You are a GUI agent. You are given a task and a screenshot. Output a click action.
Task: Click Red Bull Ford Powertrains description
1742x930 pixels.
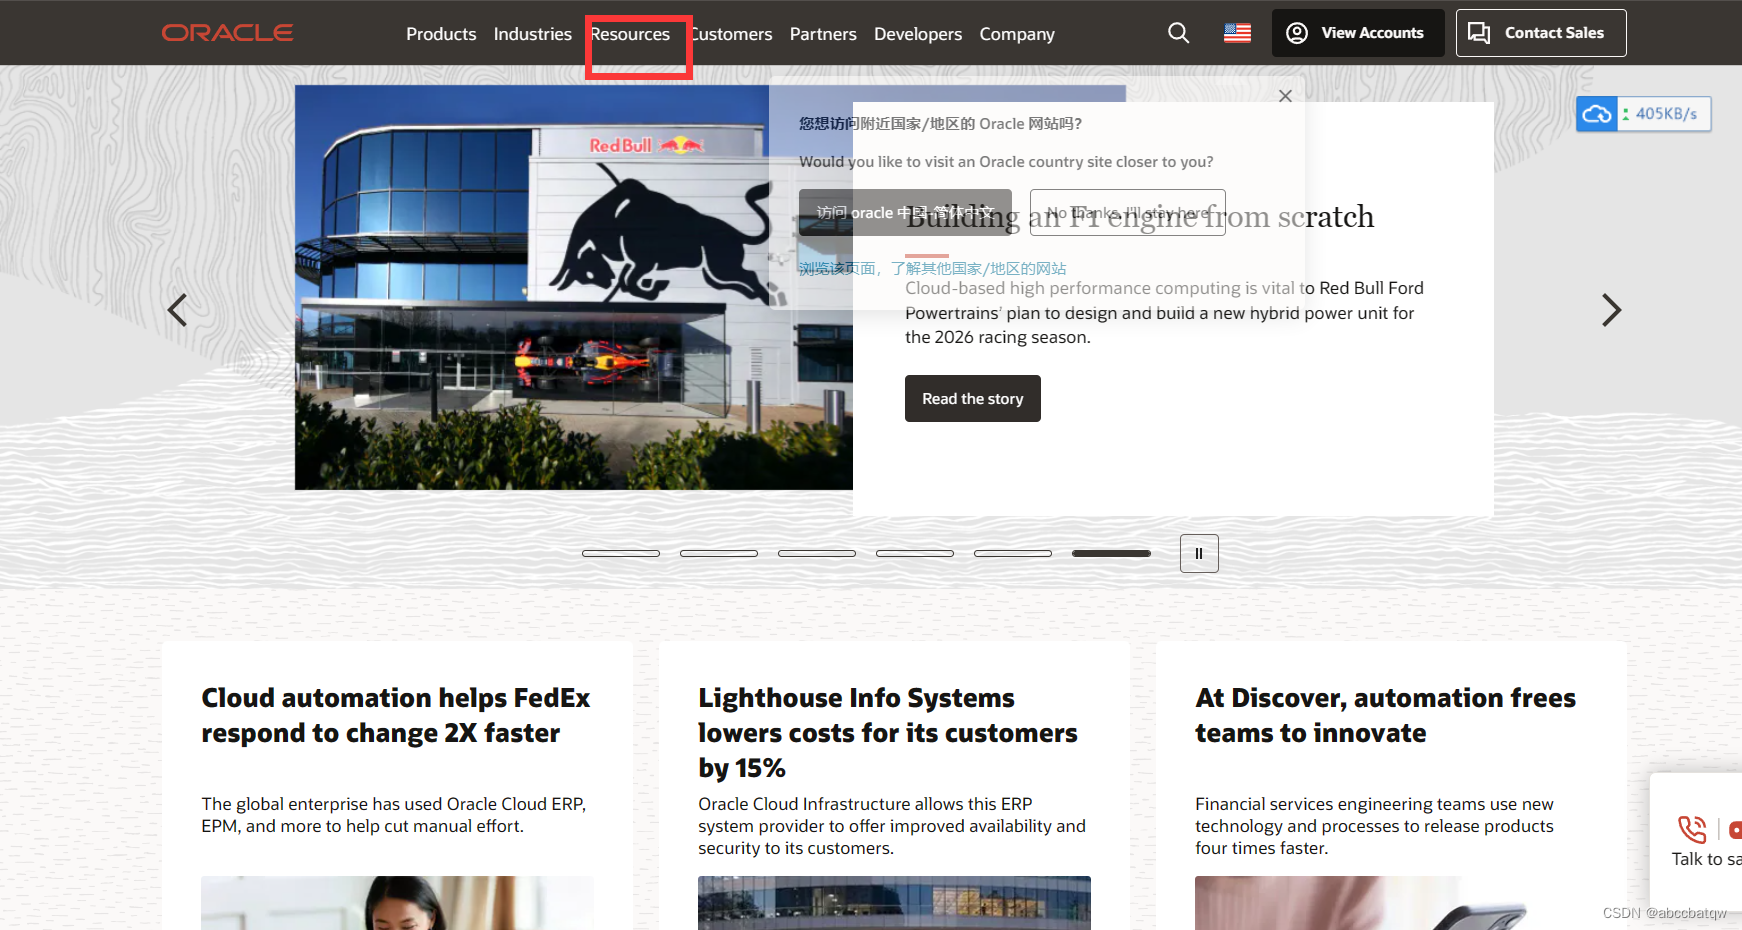[x=1164, y=313]
